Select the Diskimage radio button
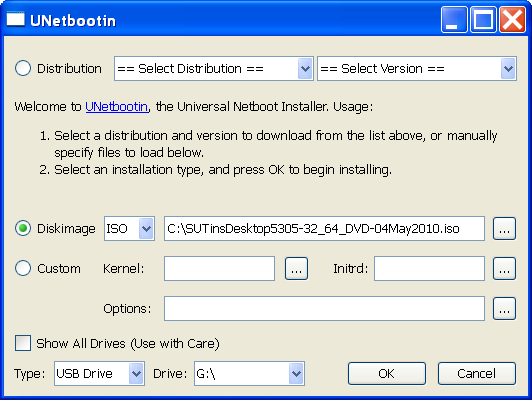Image resolution: width=532 pixels, height=400 pixels. point(23,228)
